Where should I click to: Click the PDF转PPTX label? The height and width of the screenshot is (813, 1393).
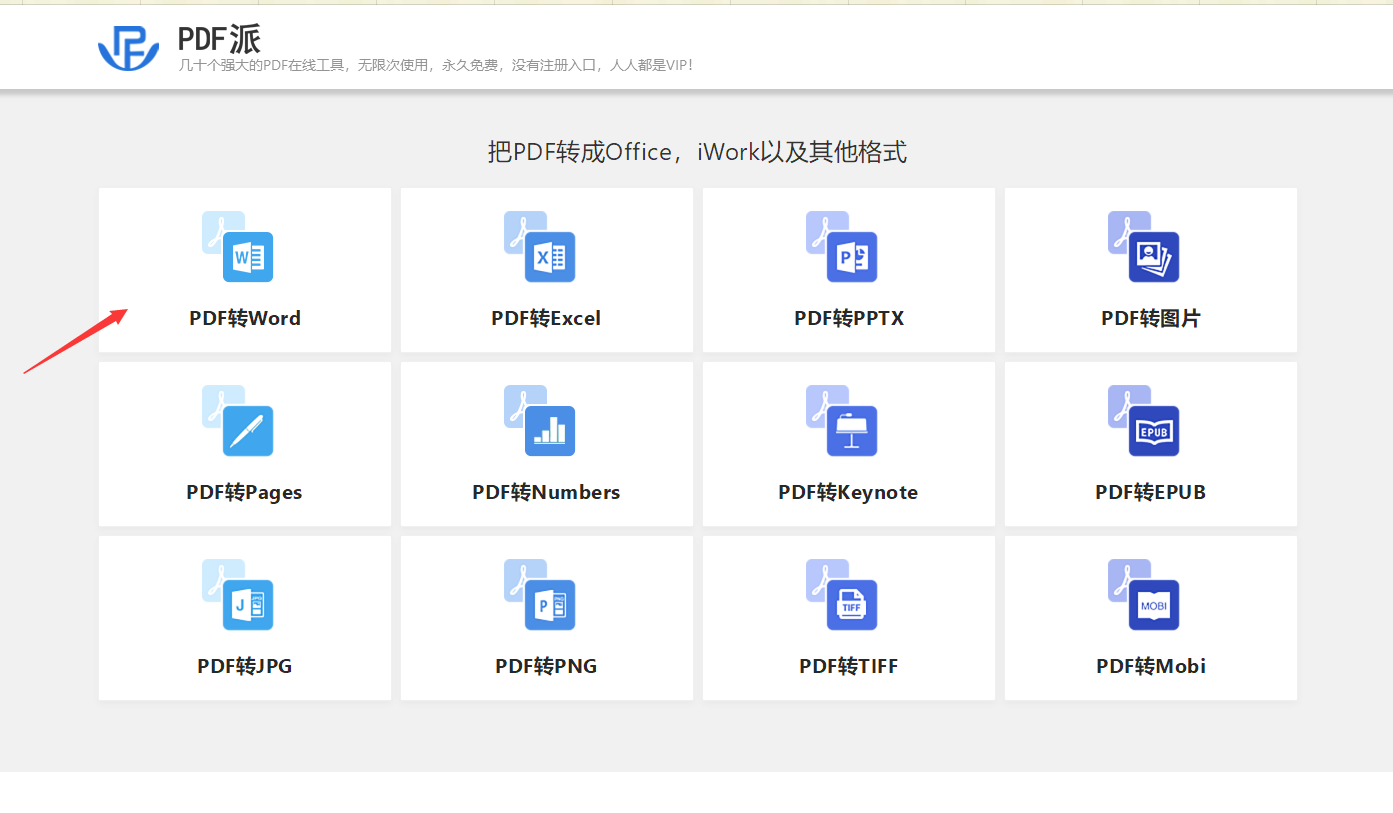[x=849, y=318]
